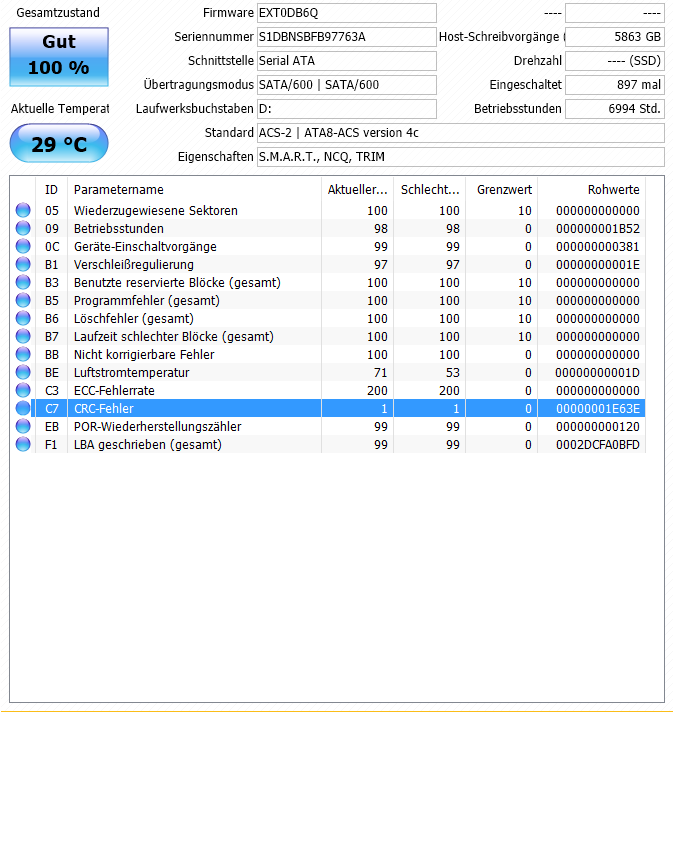Click current value 71 for Luftstromtemperatur

point(380,372)
